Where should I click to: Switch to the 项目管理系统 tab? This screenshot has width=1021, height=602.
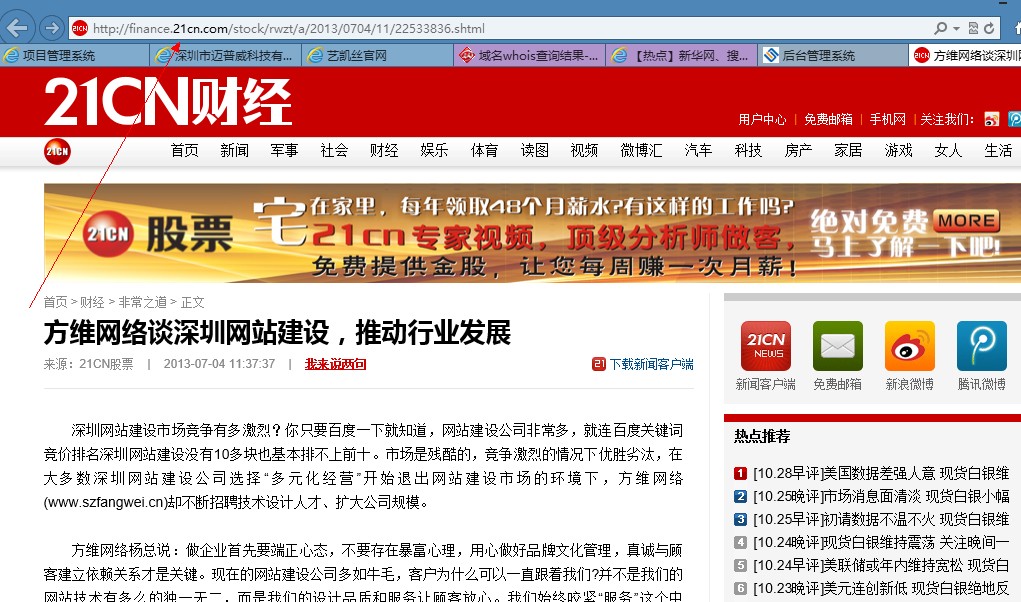pos(75,56)
